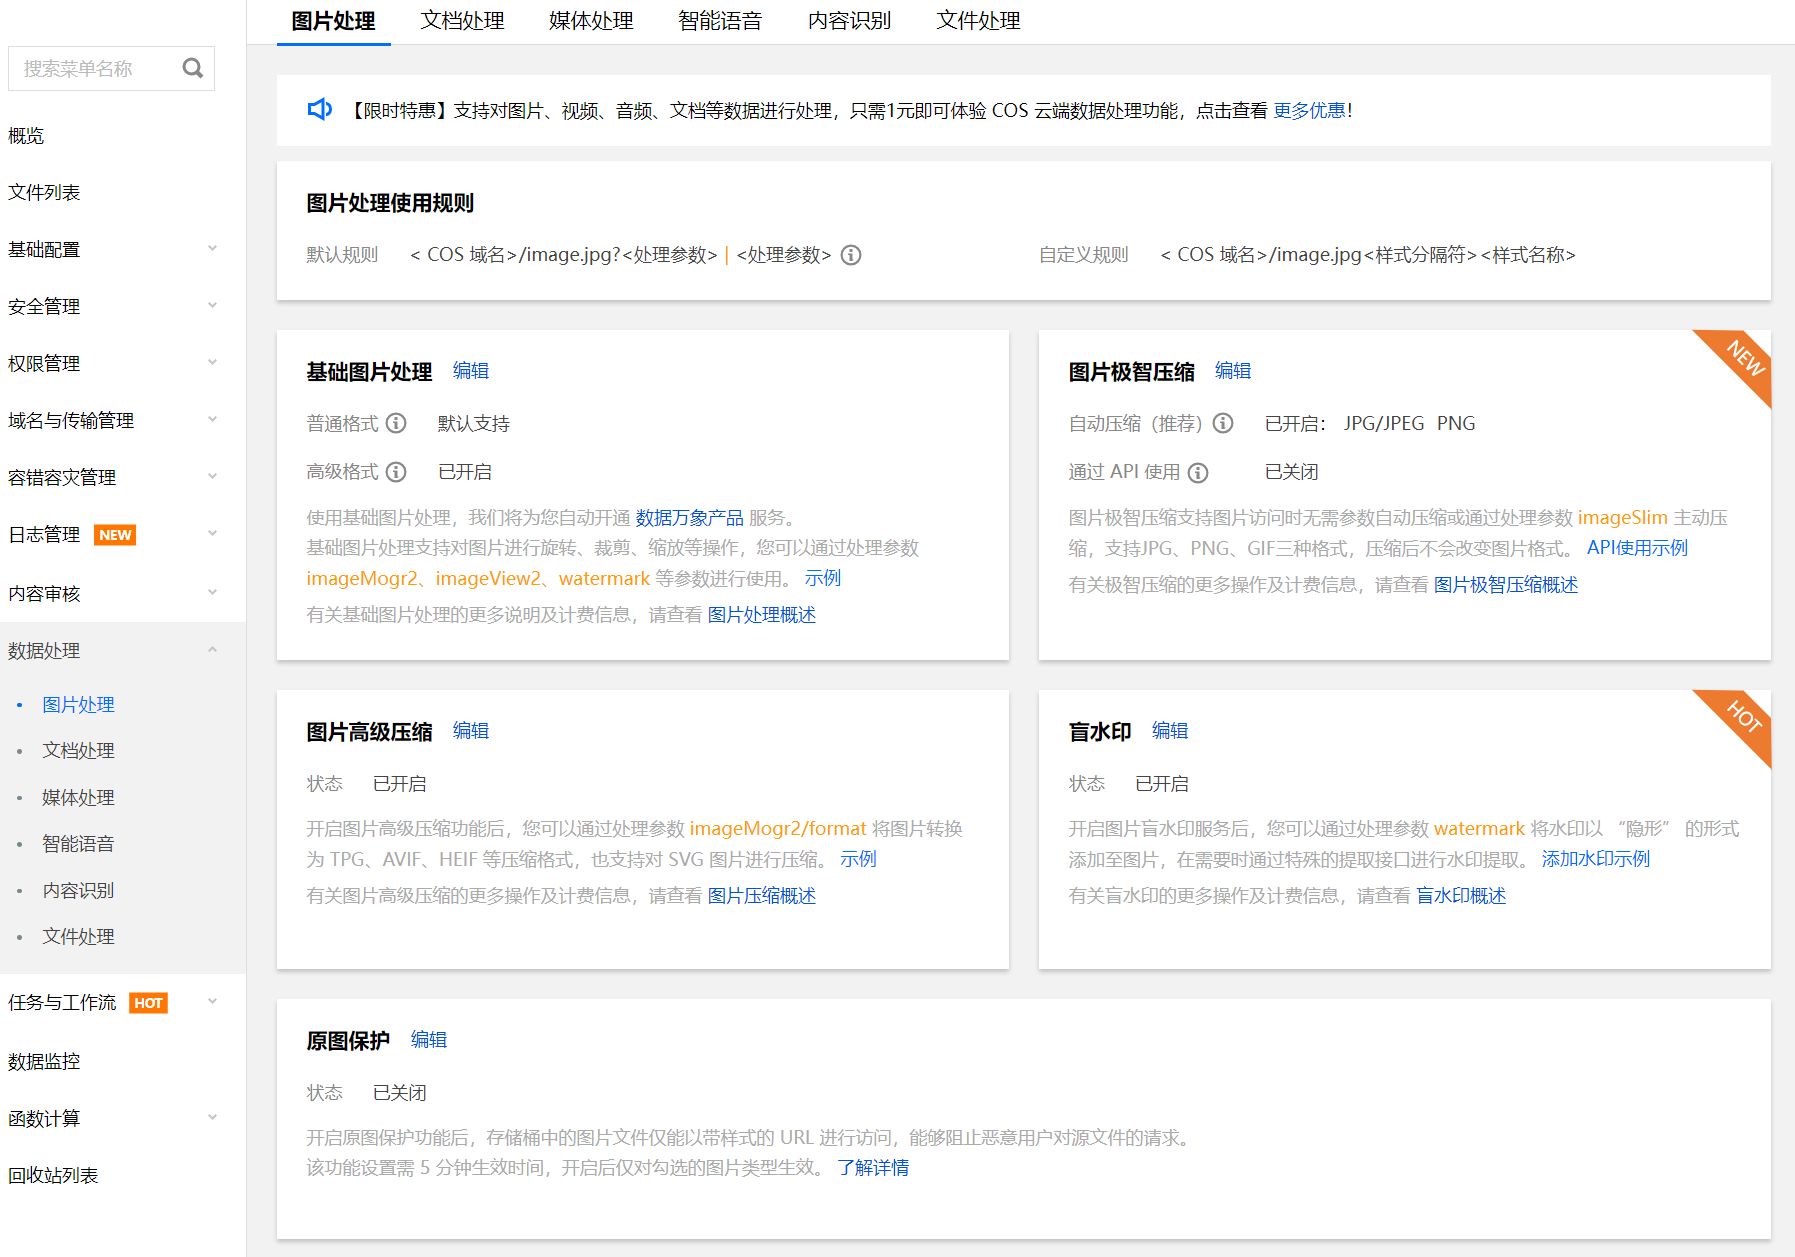1795x1257 pixels.
Task: Edit the 基础图片处理 settings
Action: (x=470, y=371)
